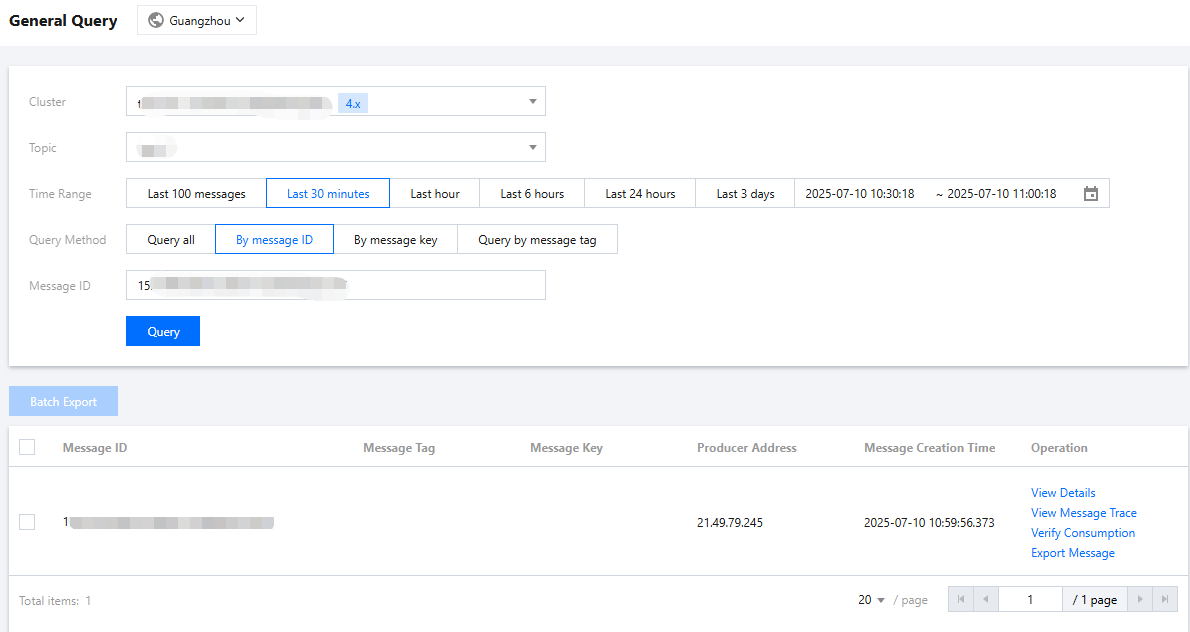Click the page number input box
The height and width of the screenshot is (632, 1190).
pos(1029,600)
